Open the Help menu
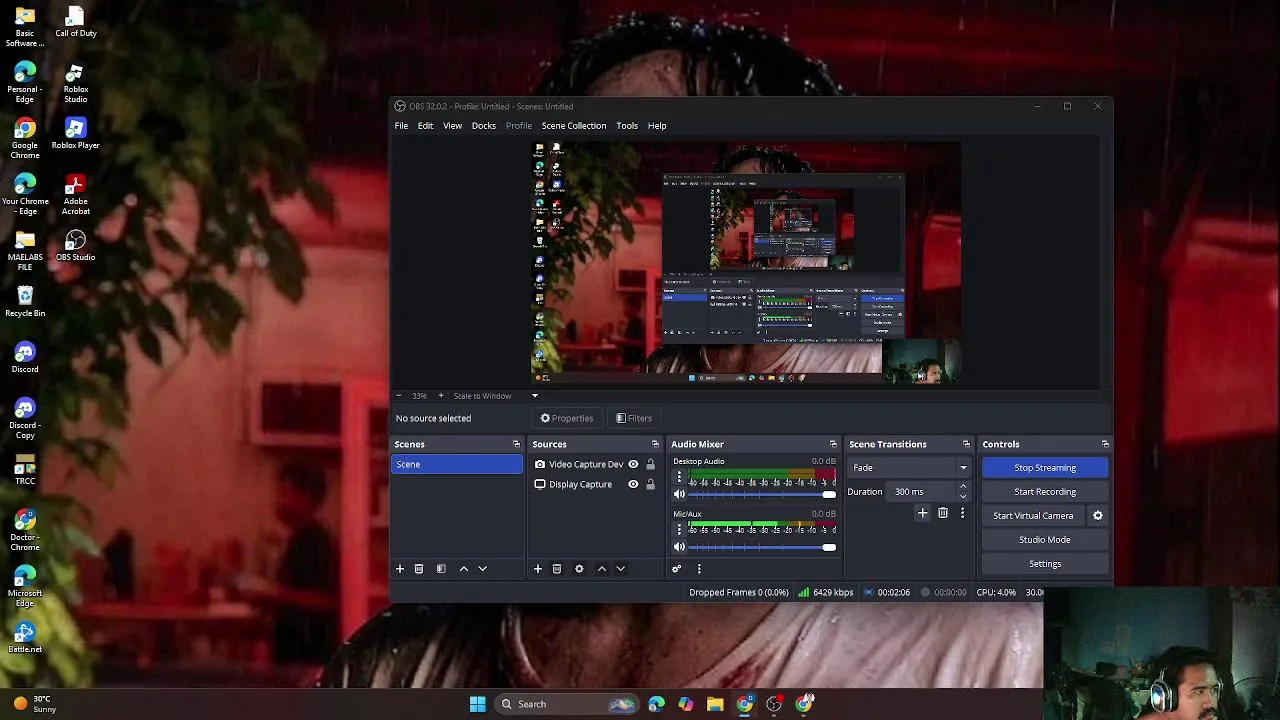This screenshot has height=720, width=1280. [657, 126]
